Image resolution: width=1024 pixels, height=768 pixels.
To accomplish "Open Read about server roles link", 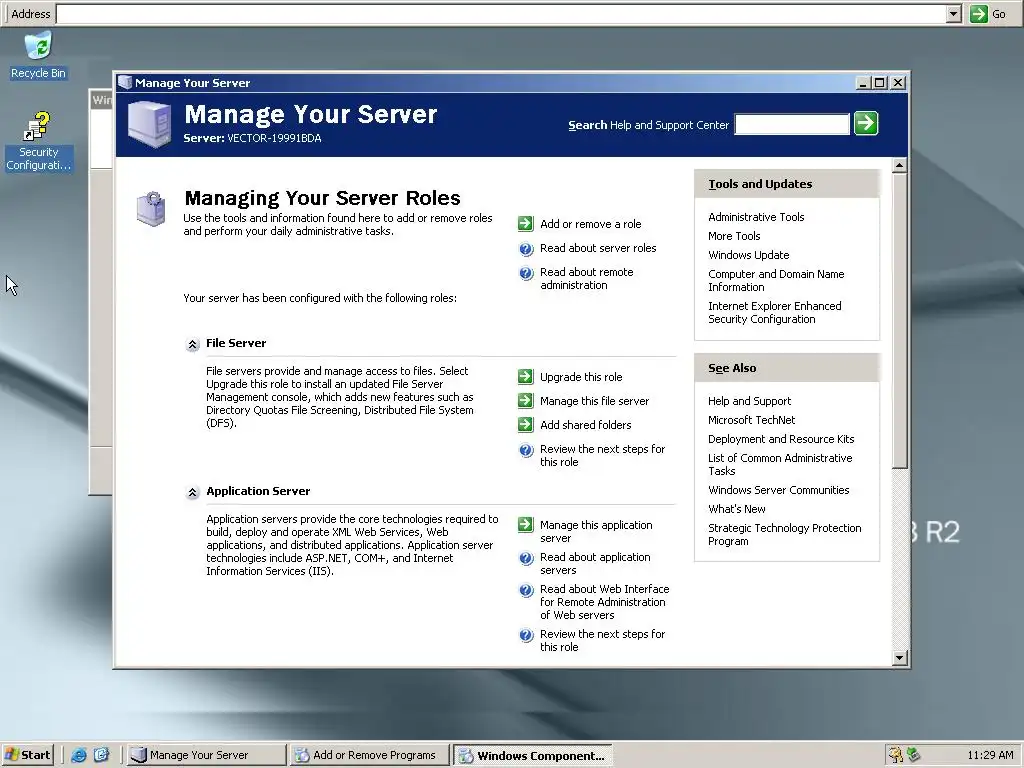I will point(598,248).
